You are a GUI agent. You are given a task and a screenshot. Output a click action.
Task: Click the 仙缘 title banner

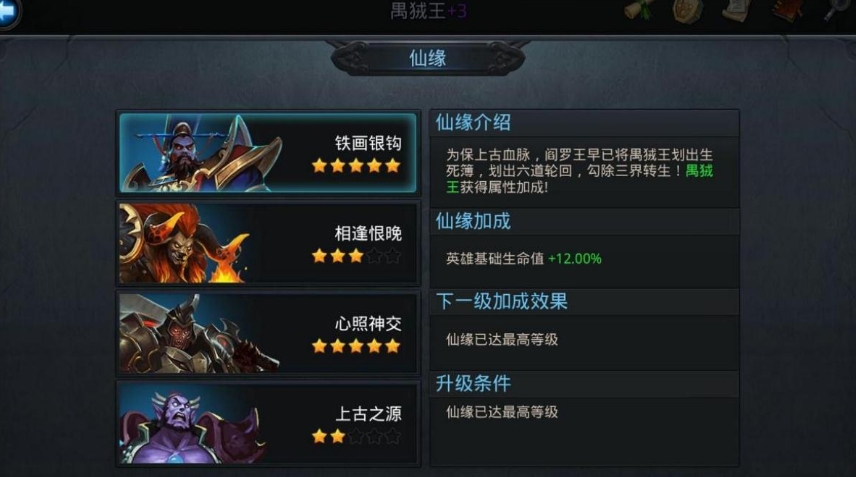427,58
